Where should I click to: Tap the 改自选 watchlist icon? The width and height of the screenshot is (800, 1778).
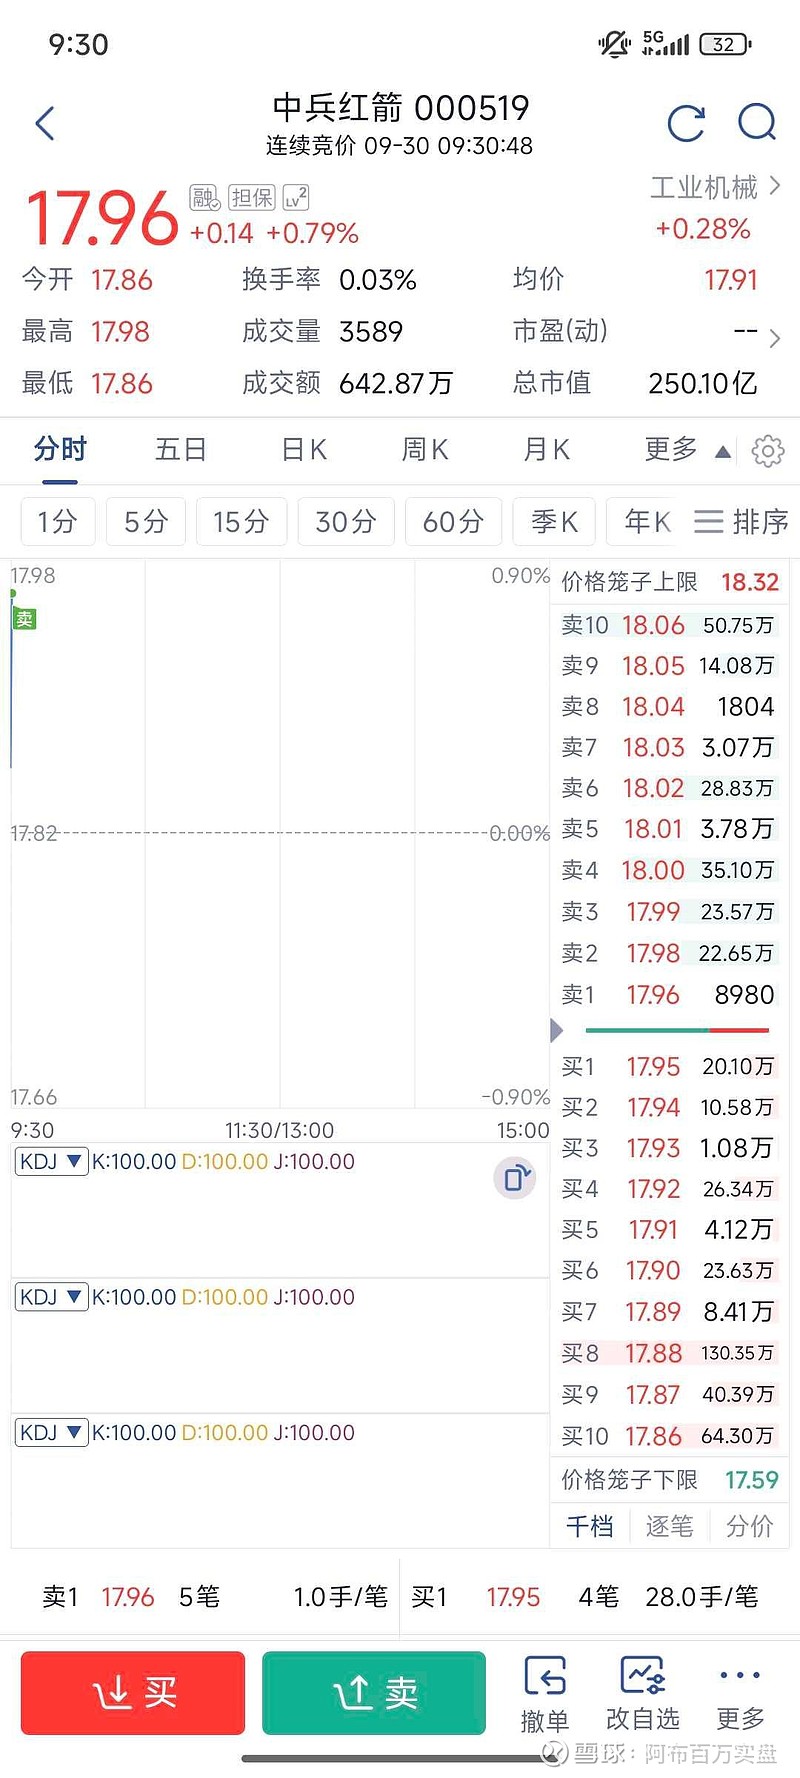[643, 1693]
